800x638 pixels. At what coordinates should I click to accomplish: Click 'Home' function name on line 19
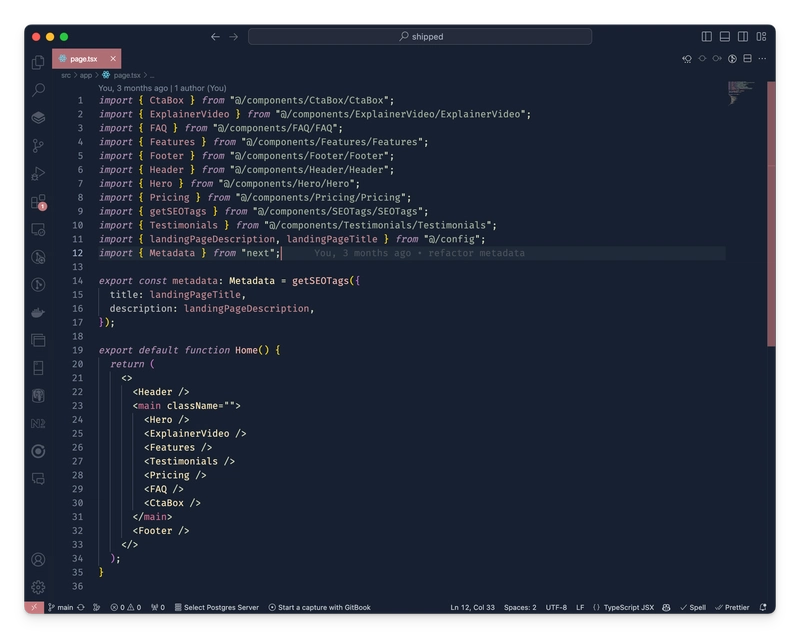(246, 350)
